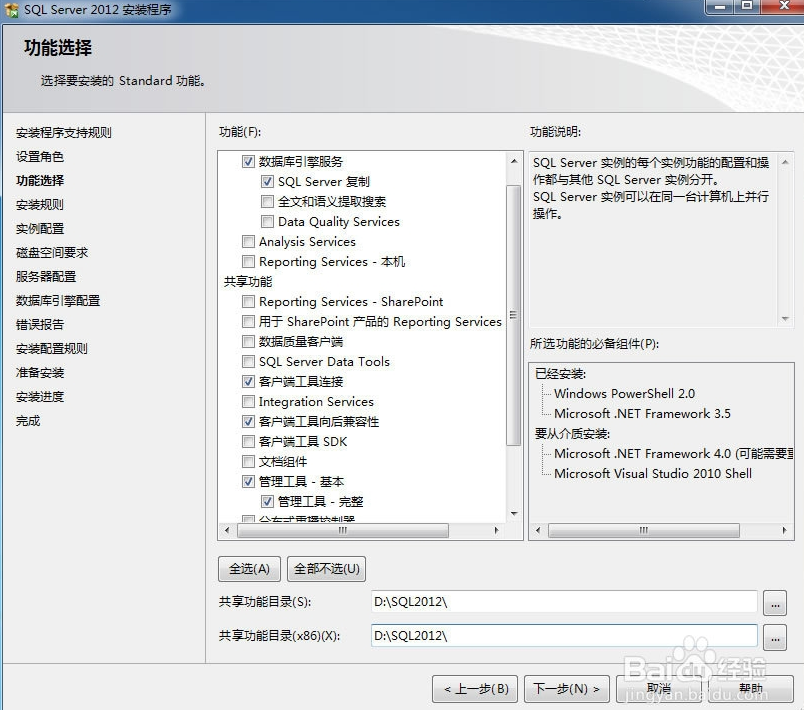Check the 文档组件 feature
The width and height of the screenshot is (804, 710).
(248, 461)
